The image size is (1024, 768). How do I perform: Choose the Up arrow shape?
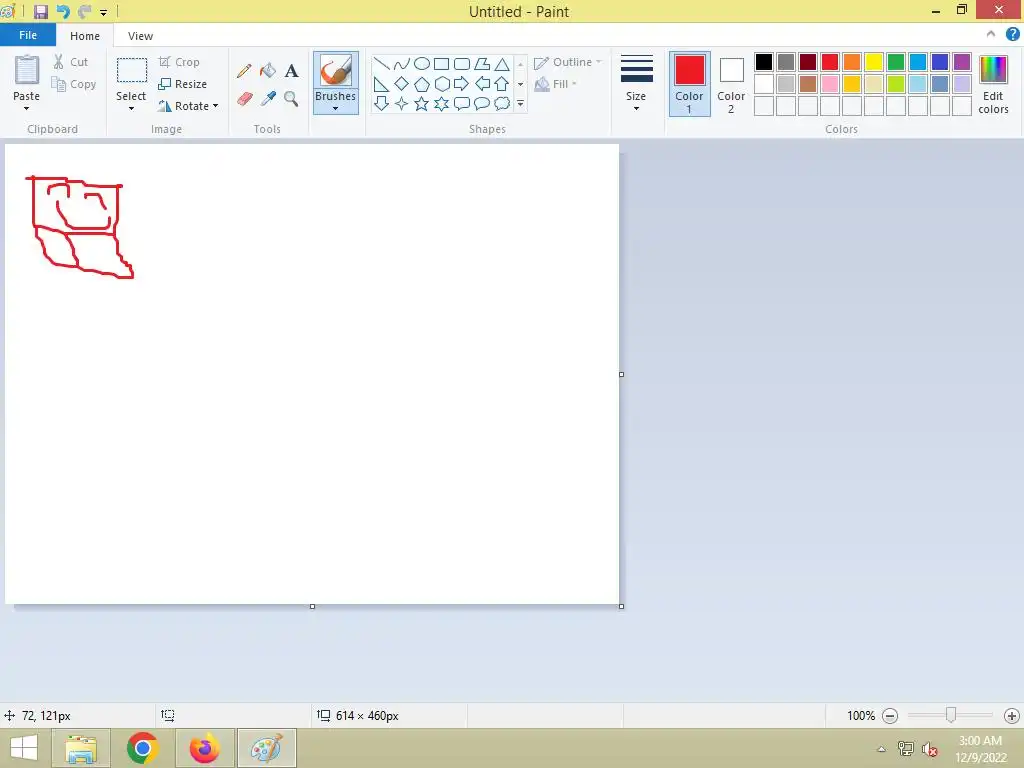click(502, 84)
